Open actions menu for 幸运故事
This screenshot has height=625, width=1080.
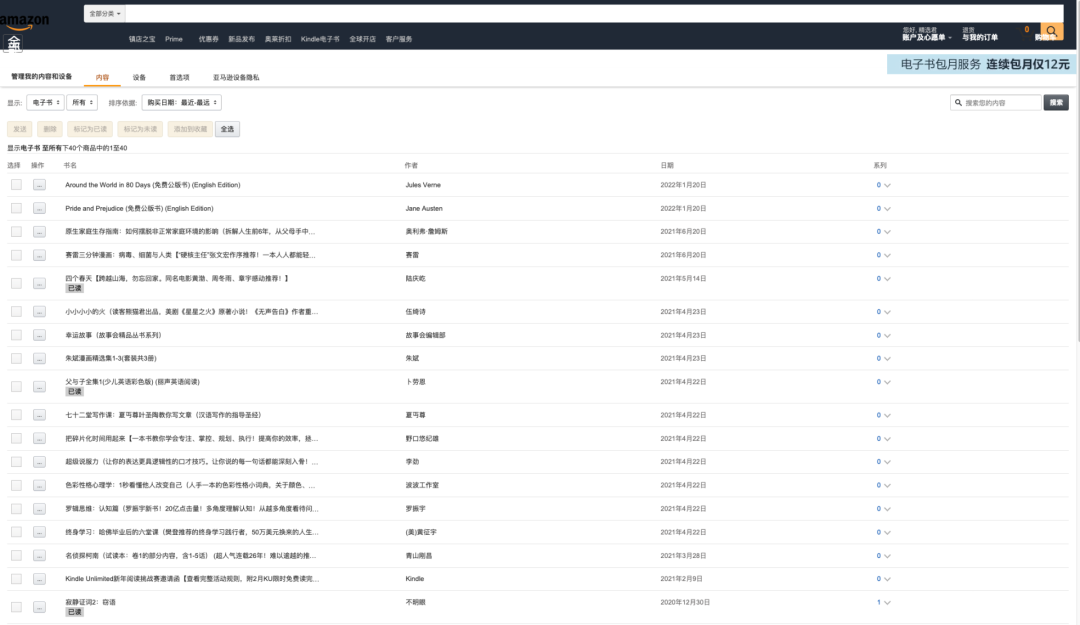click(x=39, y=335)
